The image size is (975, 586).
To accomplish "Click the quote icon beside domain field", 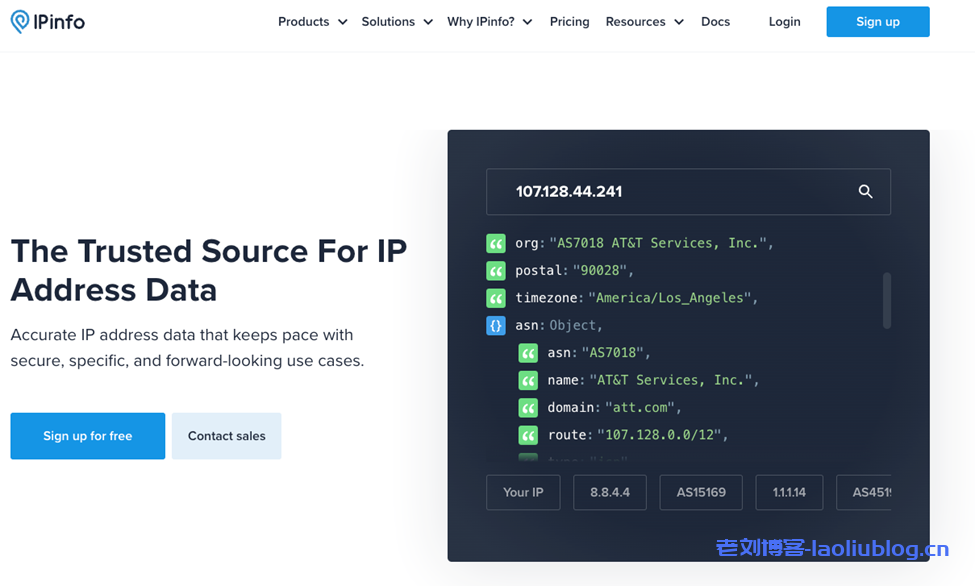I will 528,408.
